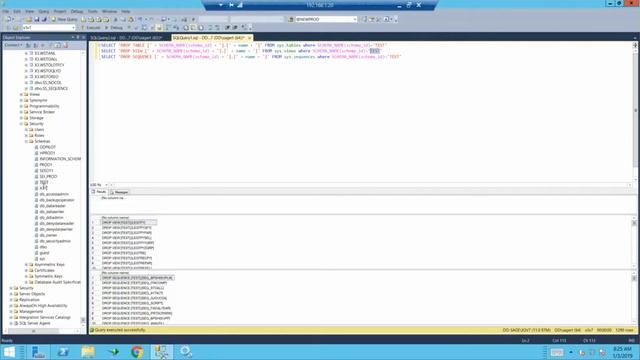Open the toolbar combo box showing a server name
Viewport: 640px width, 360px height.
point(326,19)
